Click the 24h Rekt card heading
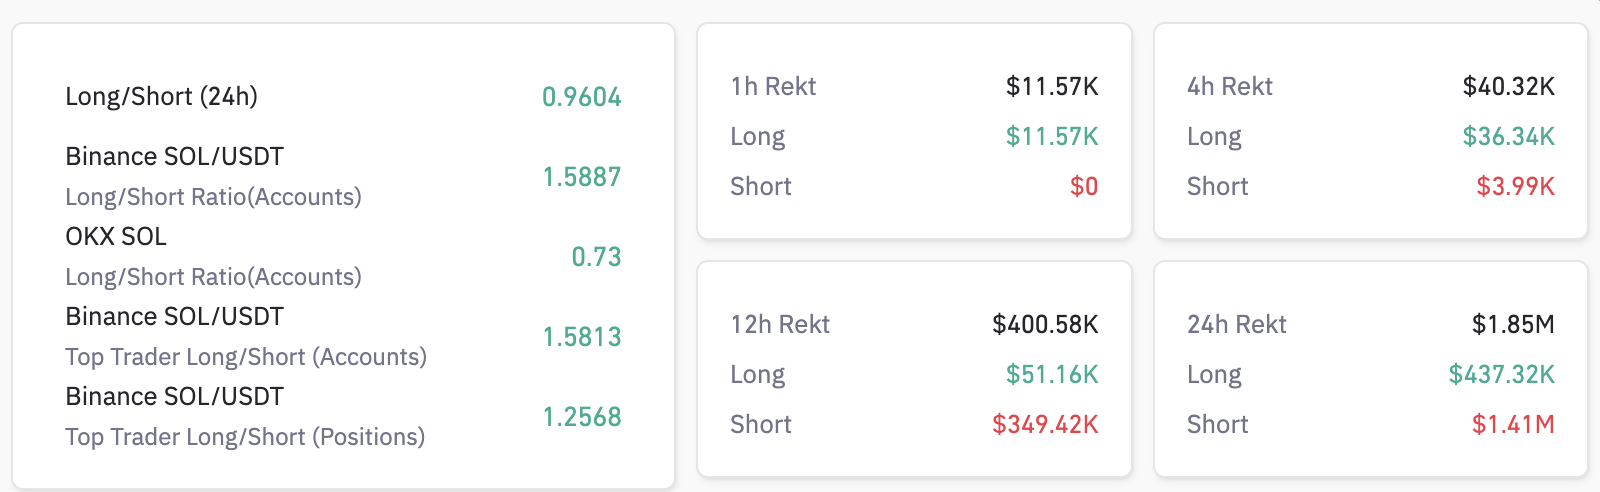Viewport: 1600px width, 492px height. [x=1236, y=325]
